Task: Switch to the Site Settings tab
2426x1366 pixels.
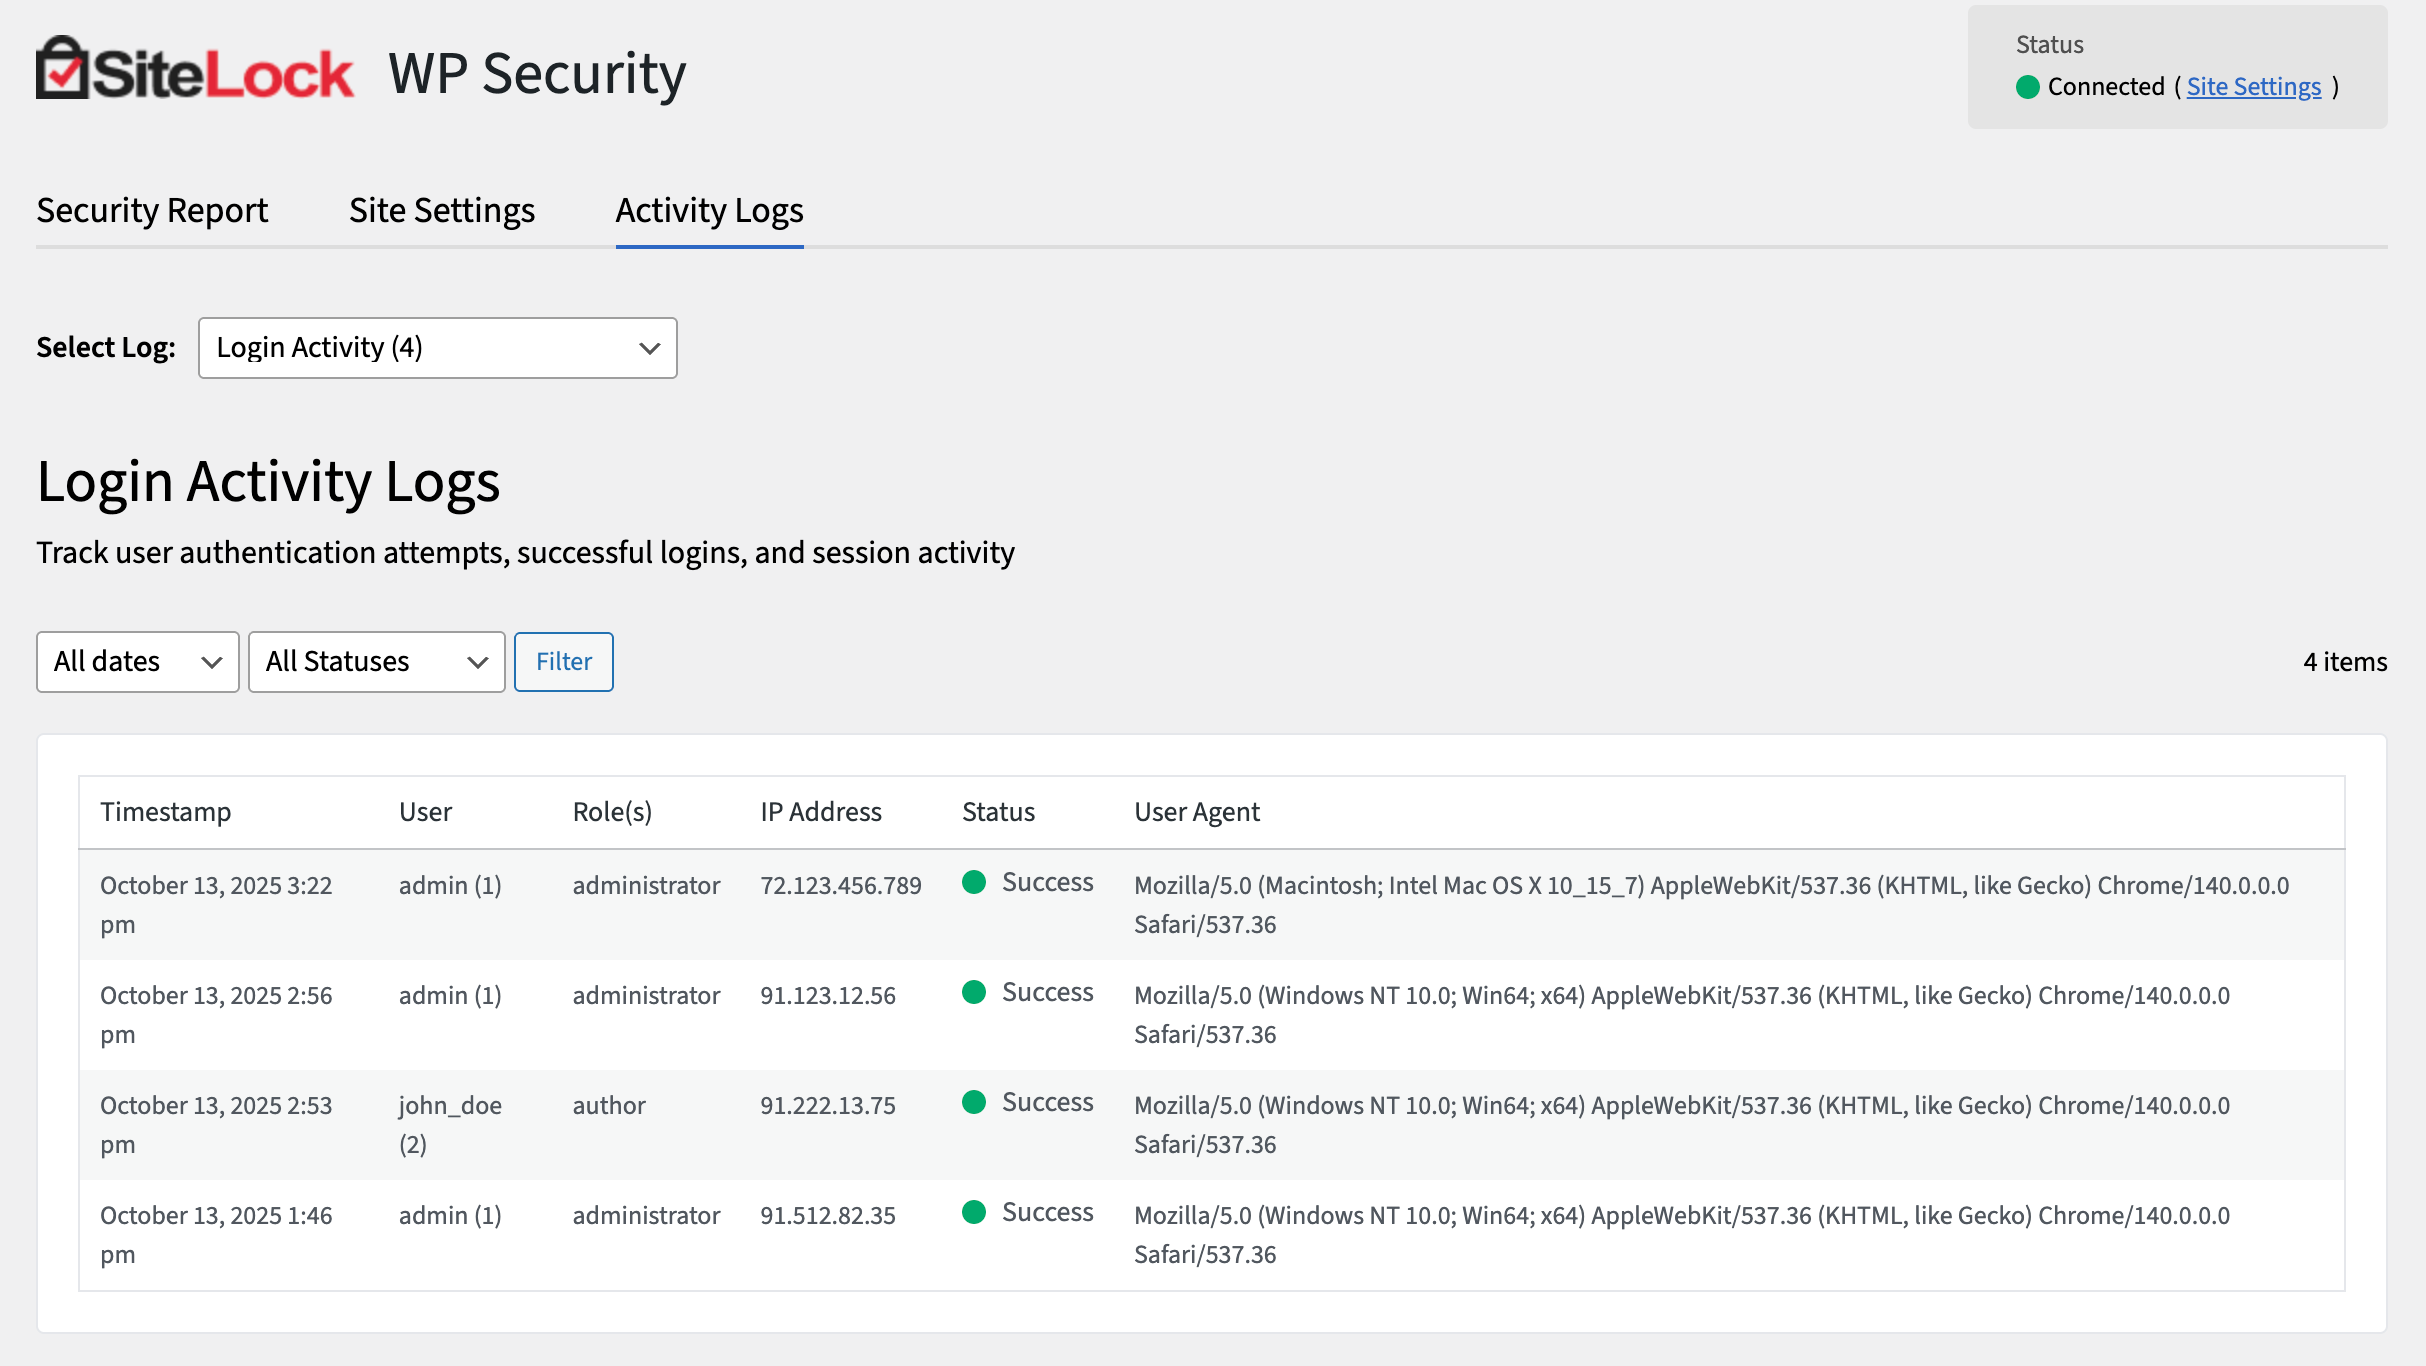Action: pos(441,210)
